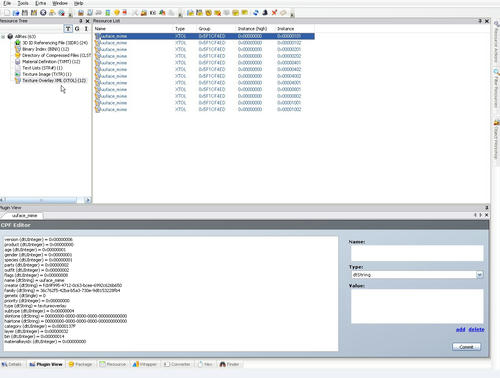Toggle the T (type) tree view button
This screenshot has height=378, width=500.
click(x=68, y=29)
